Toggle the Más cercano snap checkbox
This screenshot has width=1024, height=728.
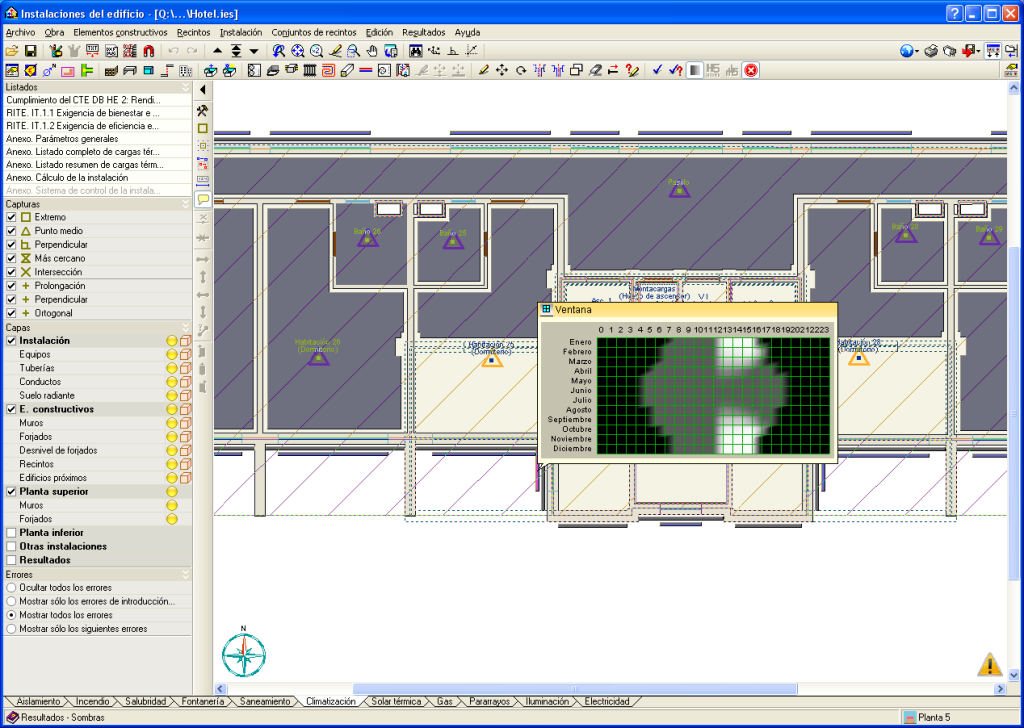click(x=11, y=258)
